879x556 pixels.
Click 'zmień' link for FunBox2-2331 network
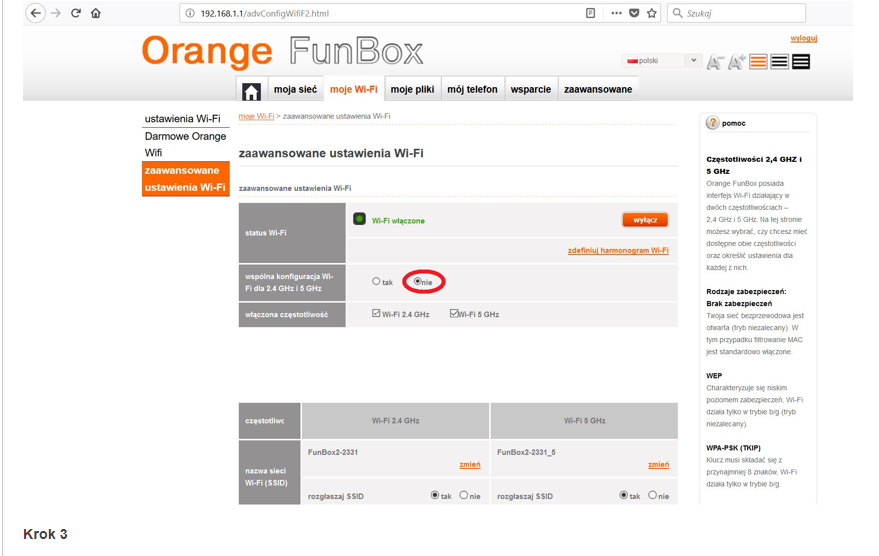click(469, 465)
